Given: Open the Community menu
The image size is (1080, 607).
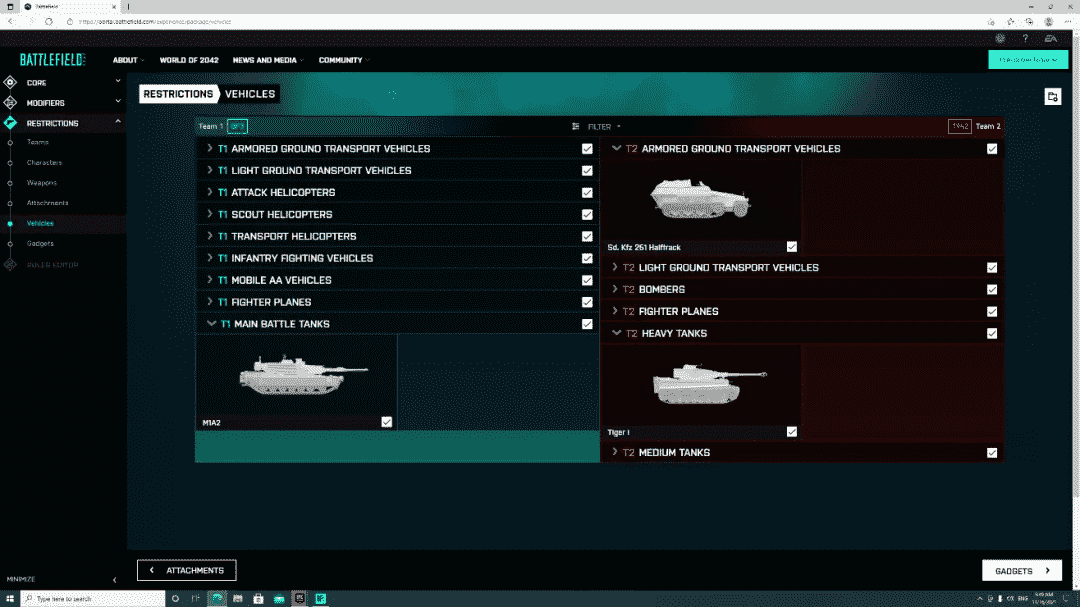Looking at the screenshot, I should click(344, 61).
